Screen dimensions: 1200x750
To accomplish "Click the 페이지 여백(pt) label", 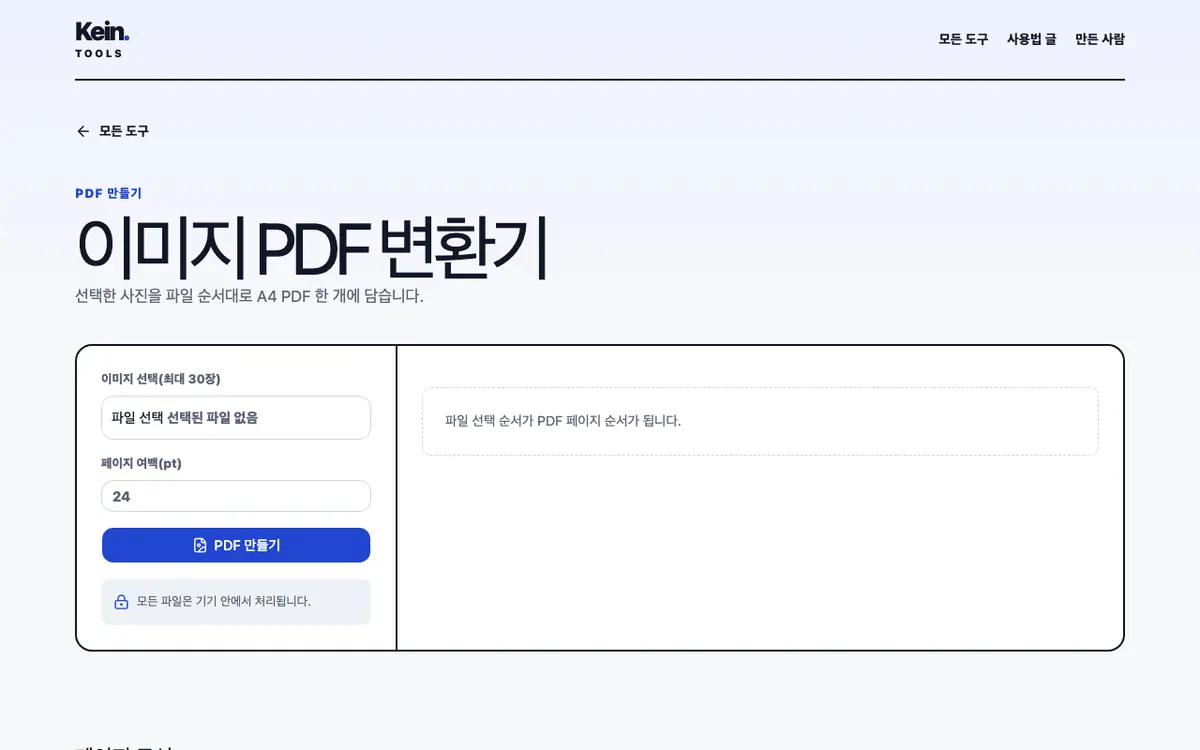I will [x=141, y=463].
